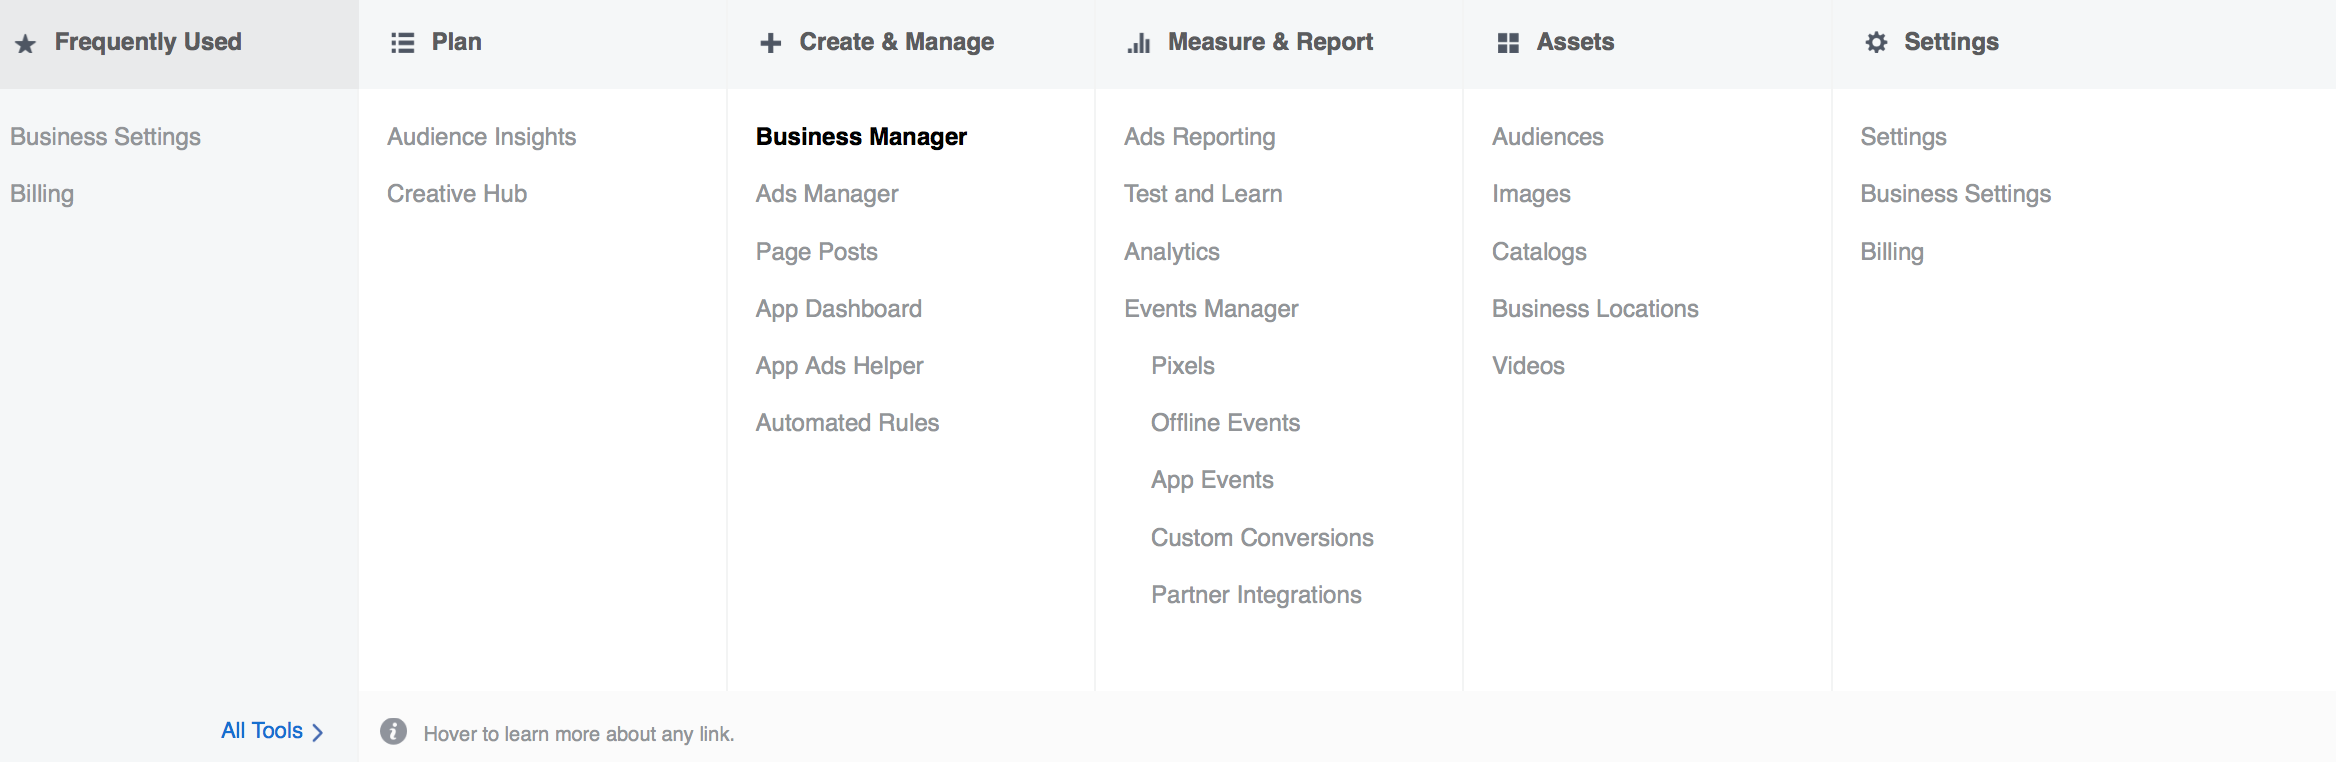Screen dimensions: 2336x762
Task: Open Audiences under Assets
Action: coord(1547,137)
